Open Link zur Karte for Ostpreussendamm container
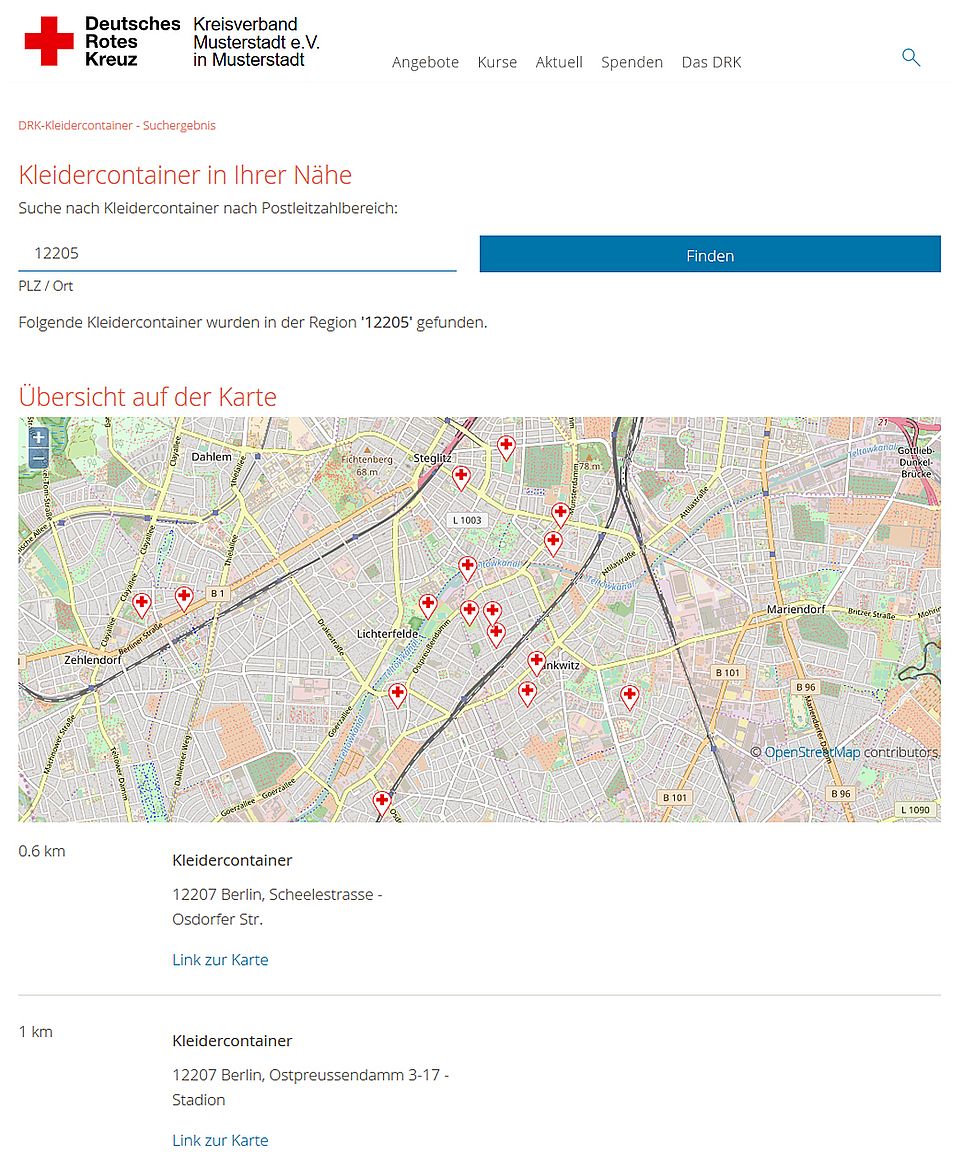Screen dimensions: 960x1172 (220, 1140)
